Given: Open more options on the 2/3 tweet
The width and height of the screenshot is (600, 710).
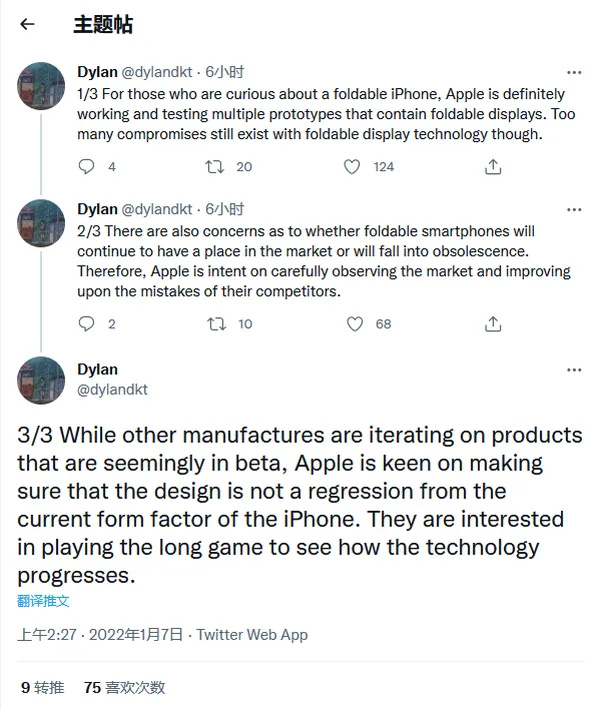Looking at the screenshot, I should pos(574,210).
